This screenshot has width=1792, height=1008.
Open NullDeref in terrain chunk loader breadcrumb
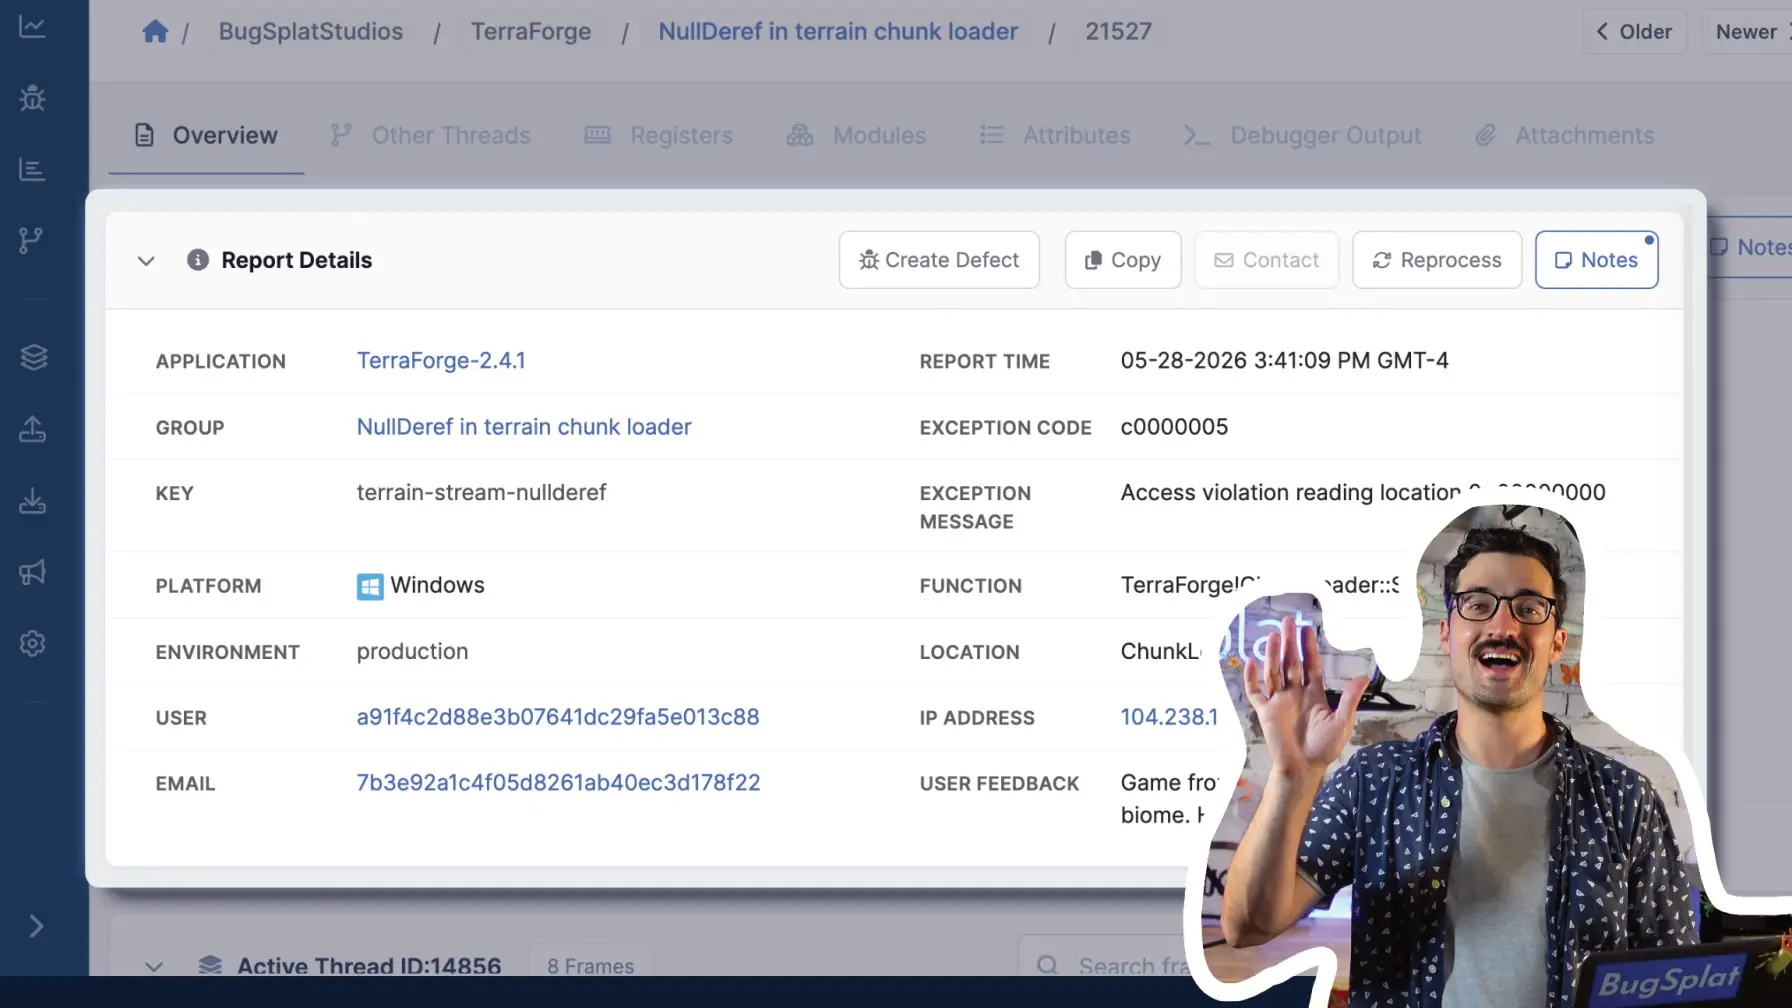pyautogui.click(x=838, y=32)
